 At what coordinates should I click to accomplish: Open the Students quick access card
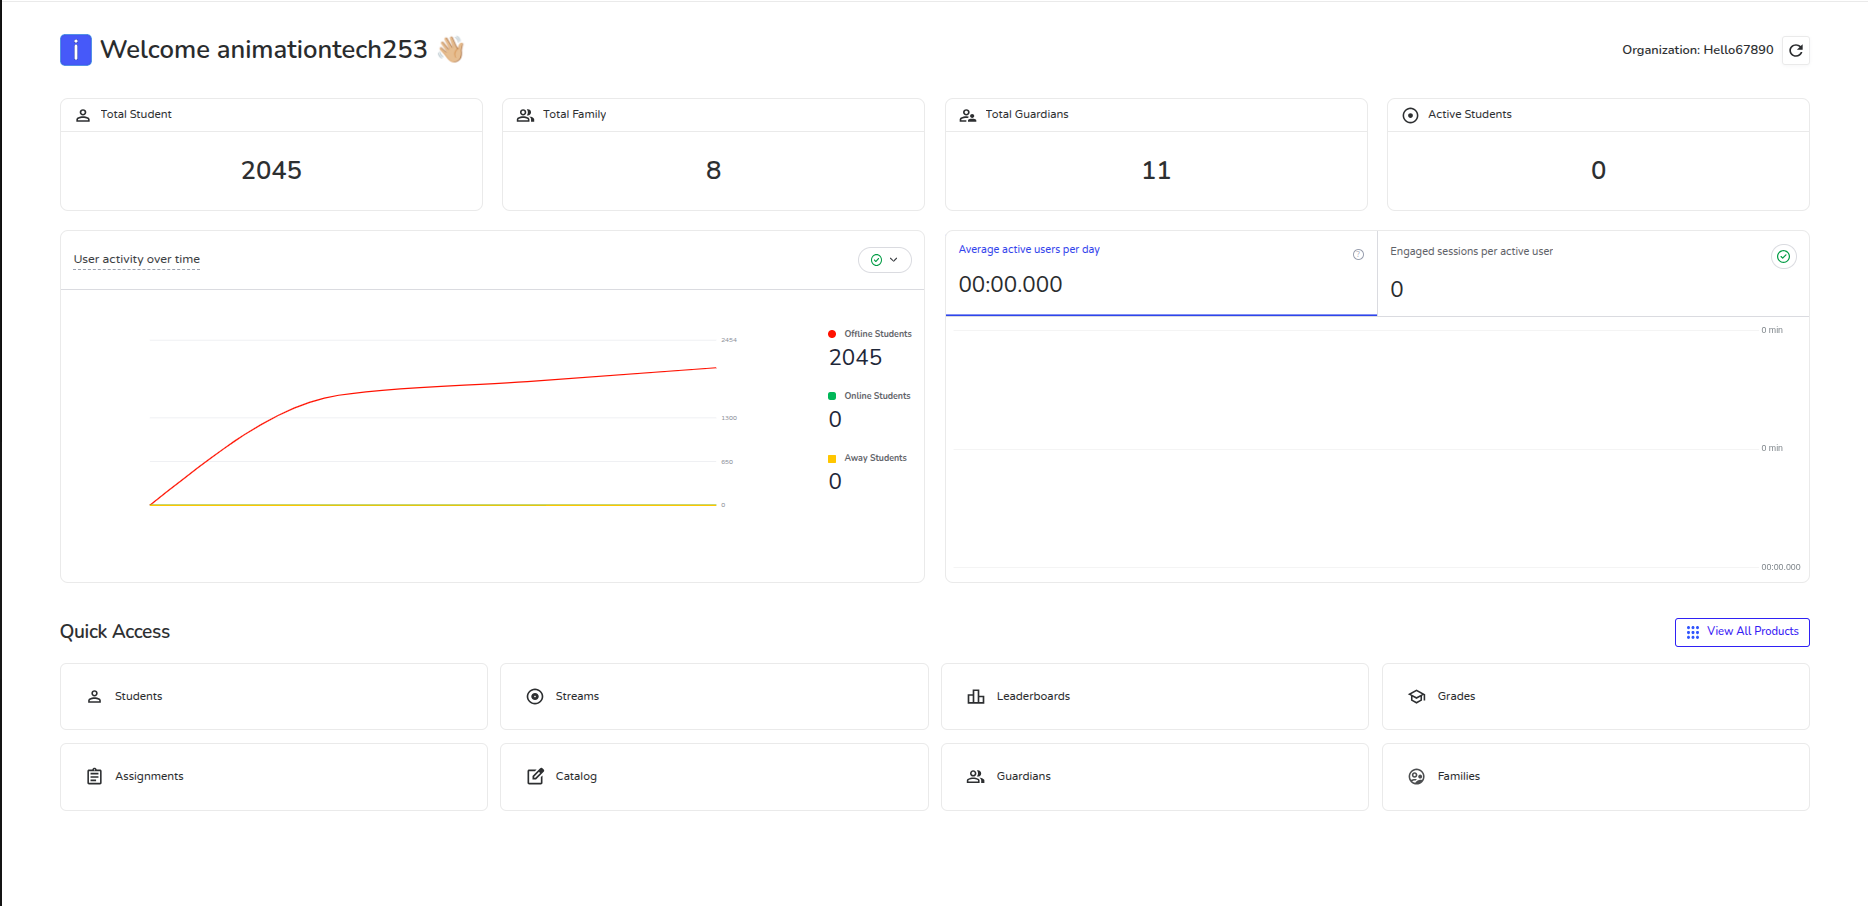pos(274,696)
